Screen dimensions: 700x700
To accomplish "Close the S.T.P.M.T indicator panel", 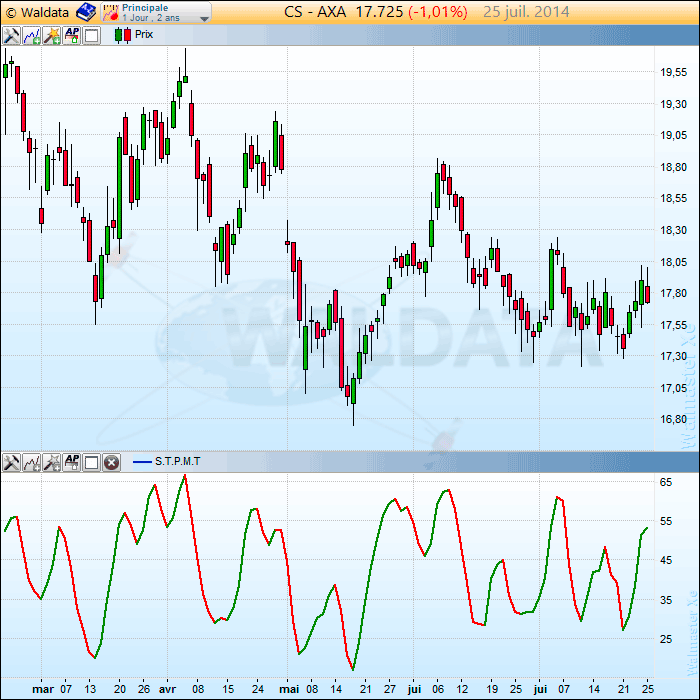I will (111, 462).
